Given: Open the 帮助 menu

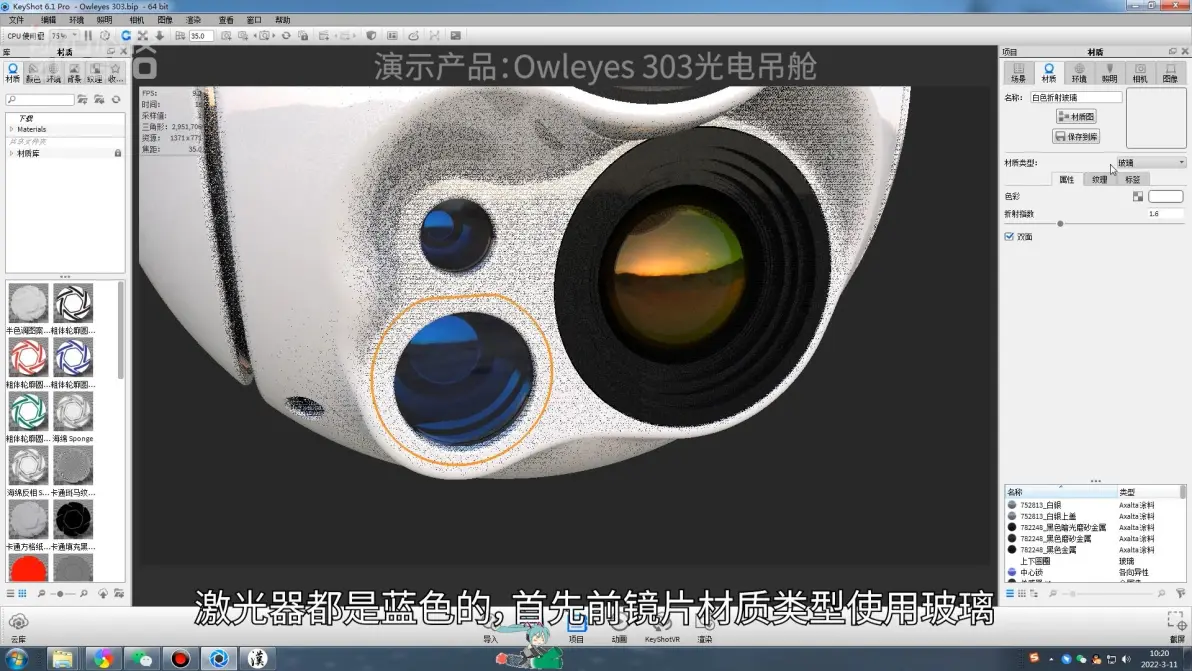Looking at the screenshot, I should 283,20.
